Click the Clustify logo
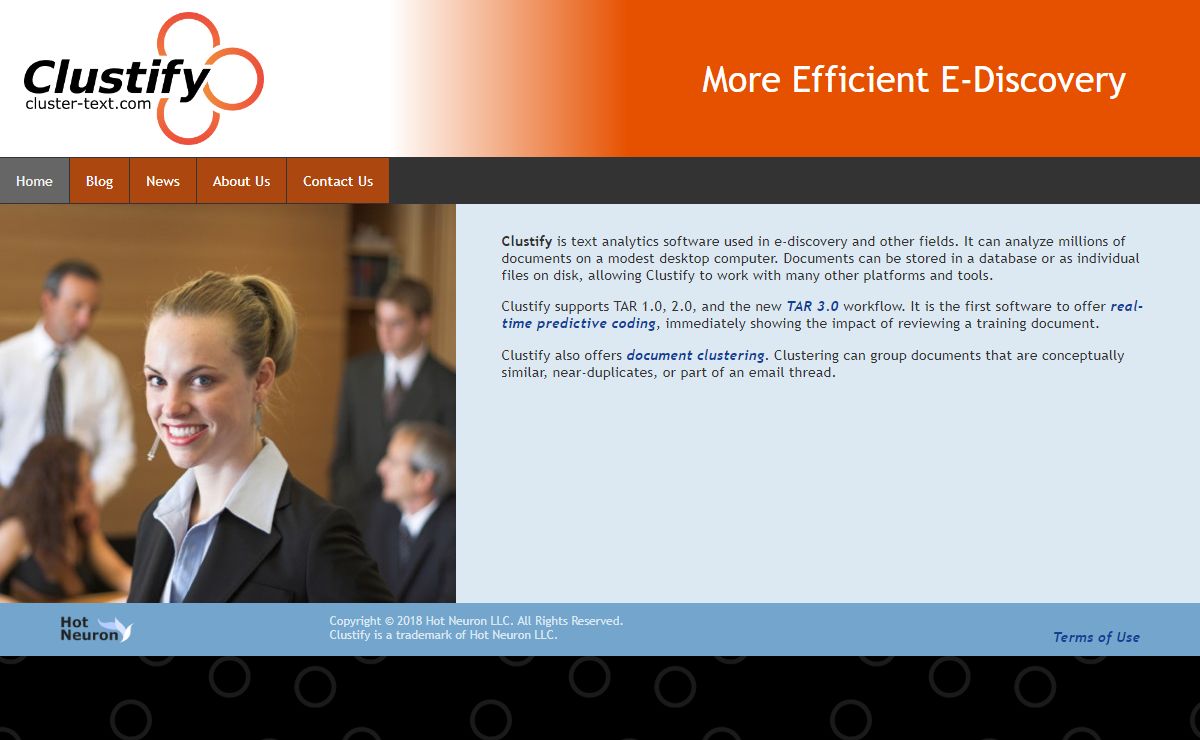Viewport: 1200px width, 740px height. click(x=143, y=77)
